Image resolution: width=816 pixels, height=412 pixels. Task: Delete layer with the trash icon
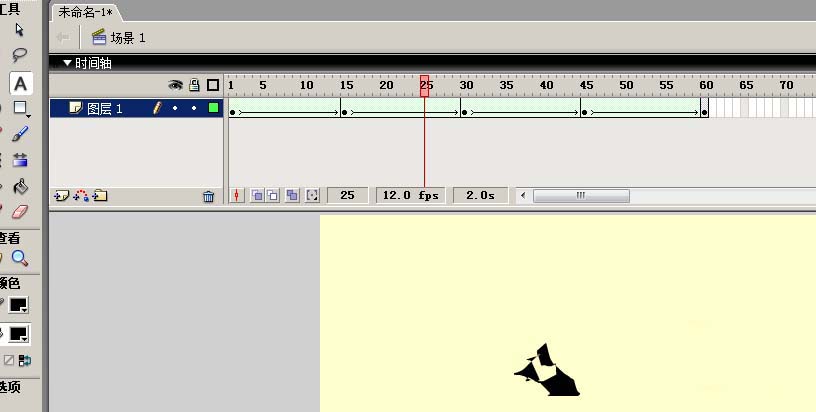click(209, 196)
